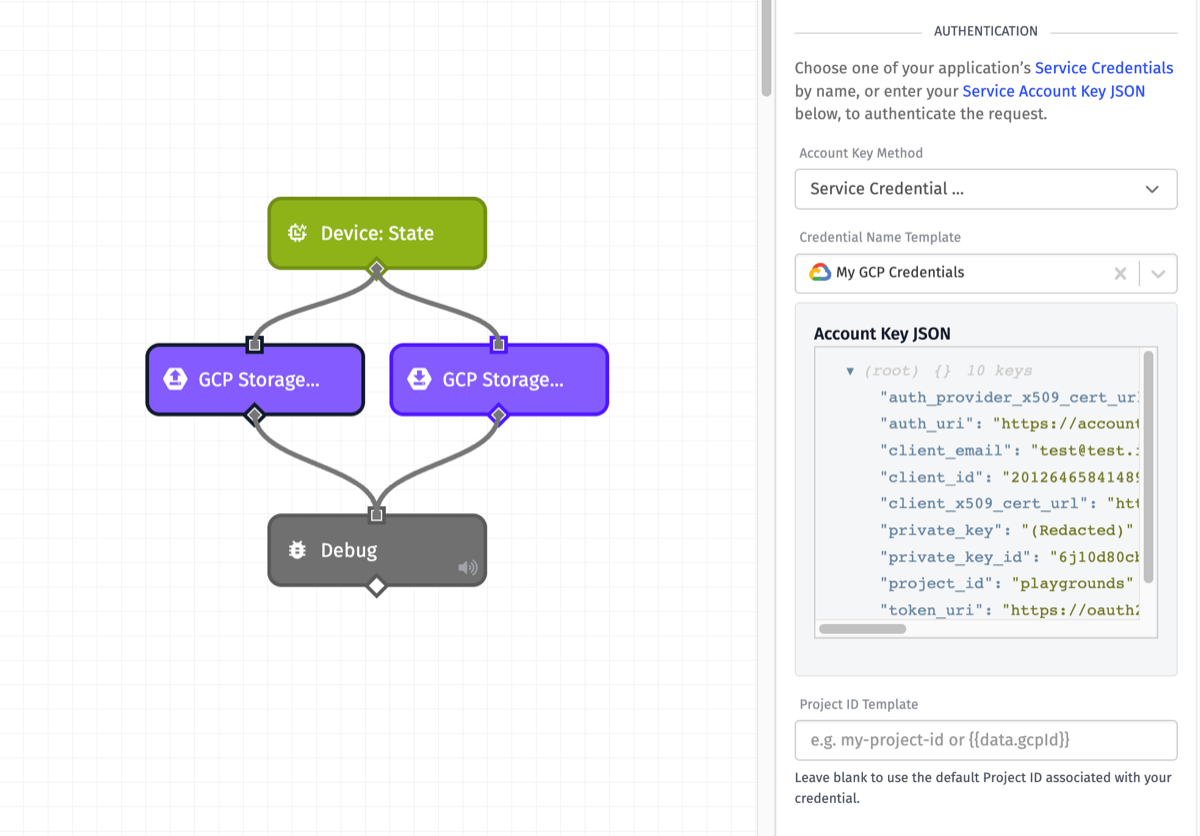Select the Debug node
Screen dimensions: 1200x836
(x=377, y=550)
